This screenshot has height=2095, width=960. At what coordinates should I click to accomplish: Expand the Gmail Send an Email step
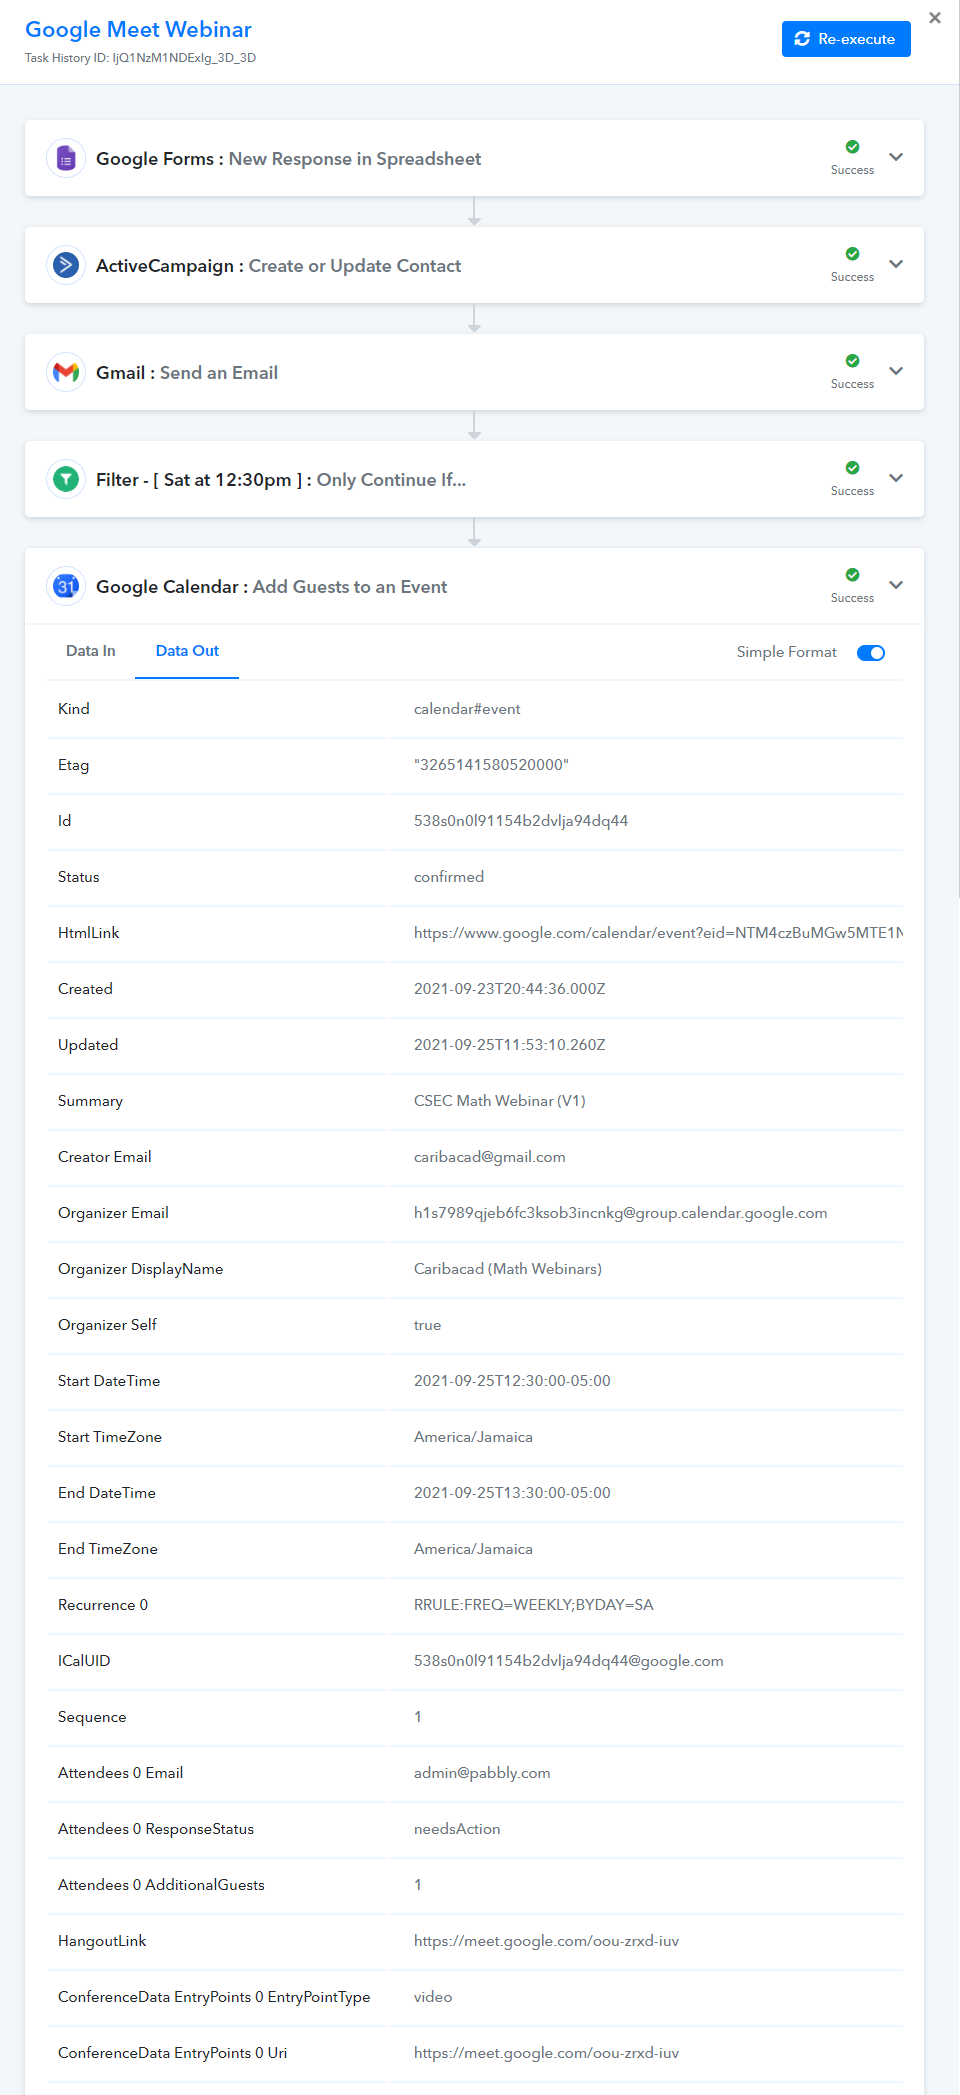896,371
